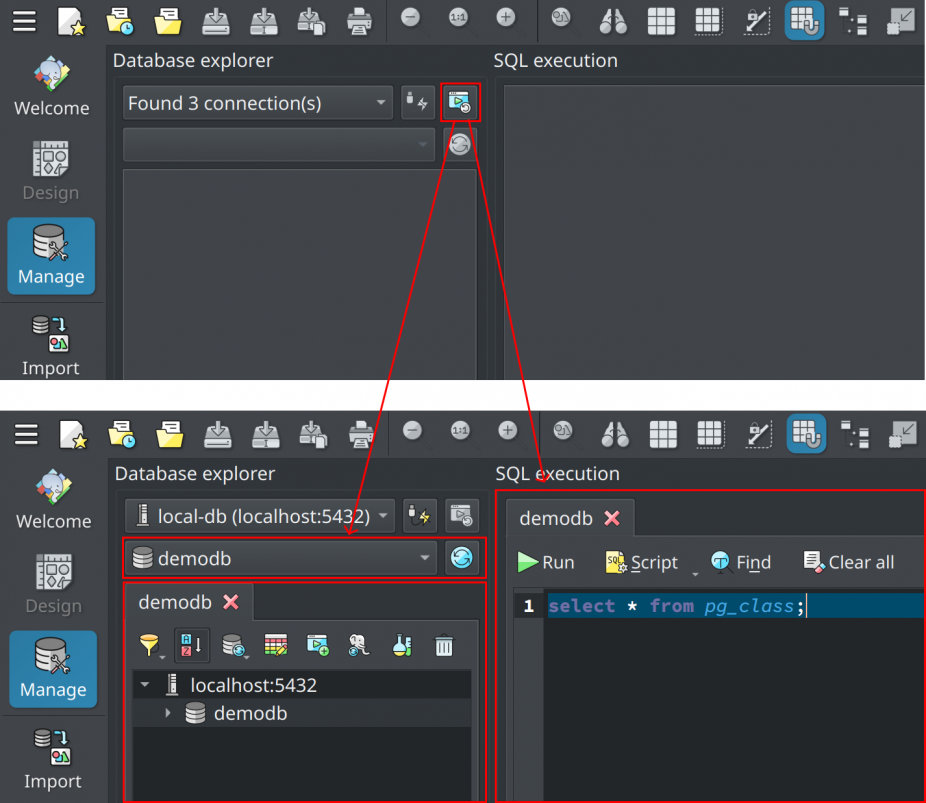Run the SQL query in demodb tab
The width and height of the screenshot is (926, 803).
tap(546, 562)
